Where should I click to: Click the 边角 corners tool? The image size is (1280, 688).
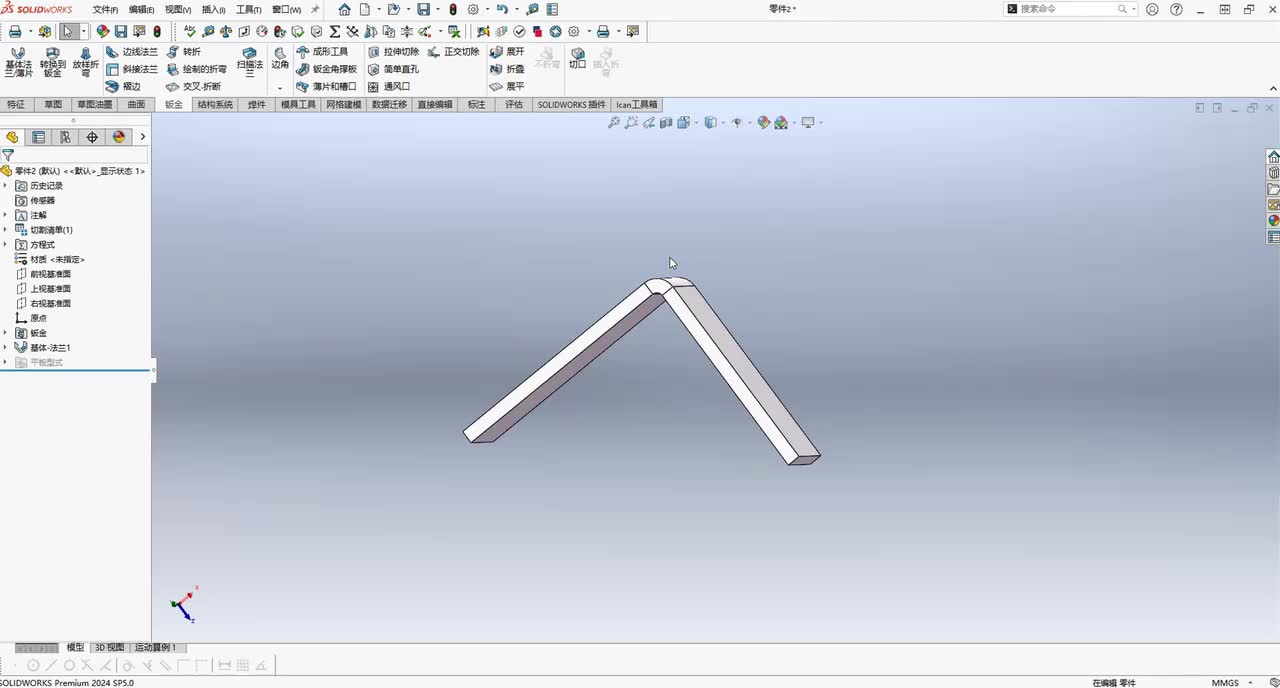(280, 59)
